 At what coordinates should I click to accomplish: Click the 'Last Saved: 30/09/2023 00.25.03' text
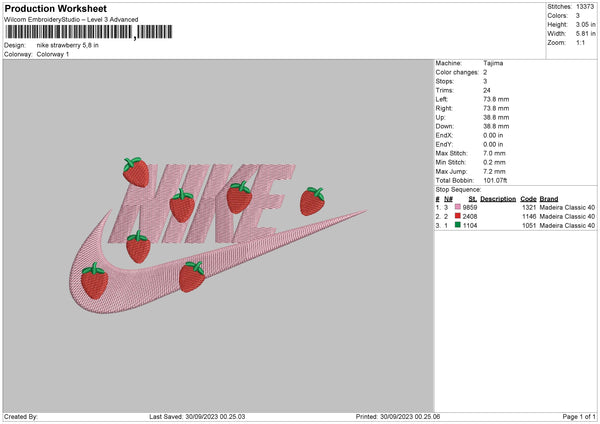[197, 416]
